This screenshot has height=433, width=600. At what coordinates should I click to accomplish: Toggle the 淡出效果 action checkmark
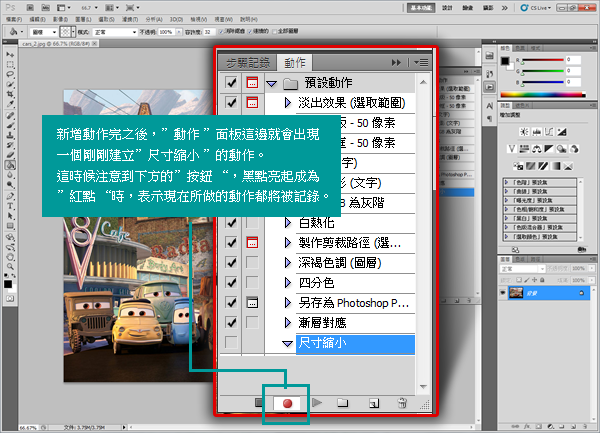[x=231, y=103]
